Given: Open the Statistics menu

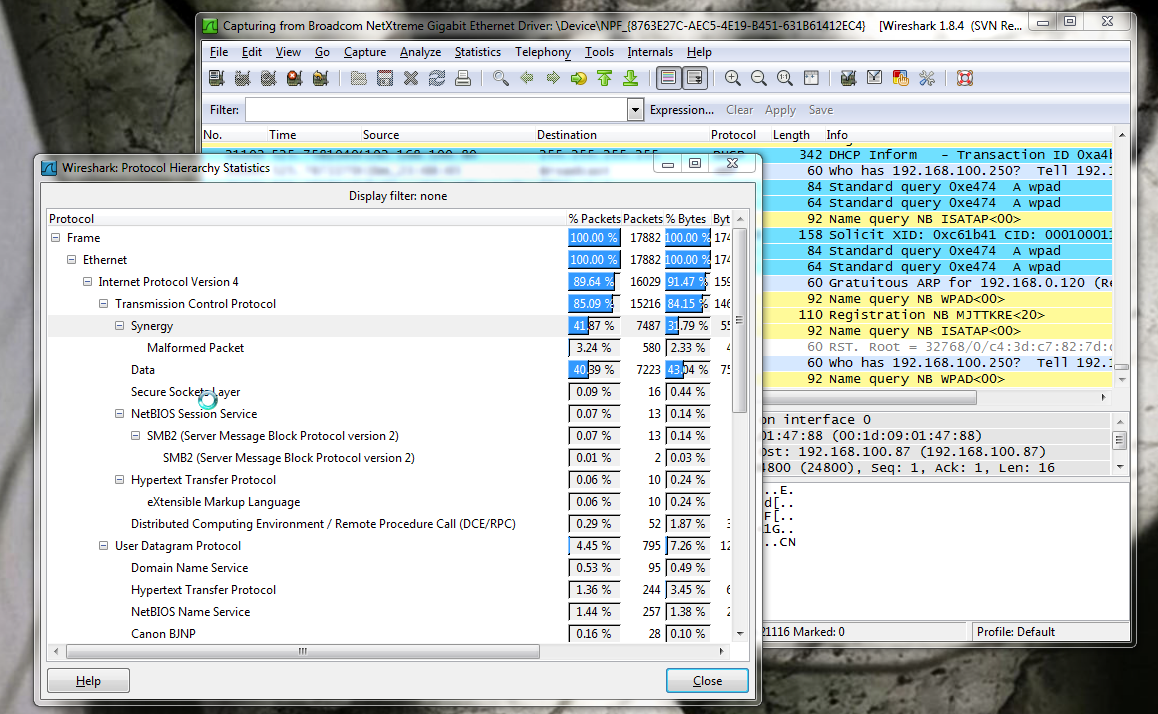Looking at the screenshot, I should click(x=477, y=52).
